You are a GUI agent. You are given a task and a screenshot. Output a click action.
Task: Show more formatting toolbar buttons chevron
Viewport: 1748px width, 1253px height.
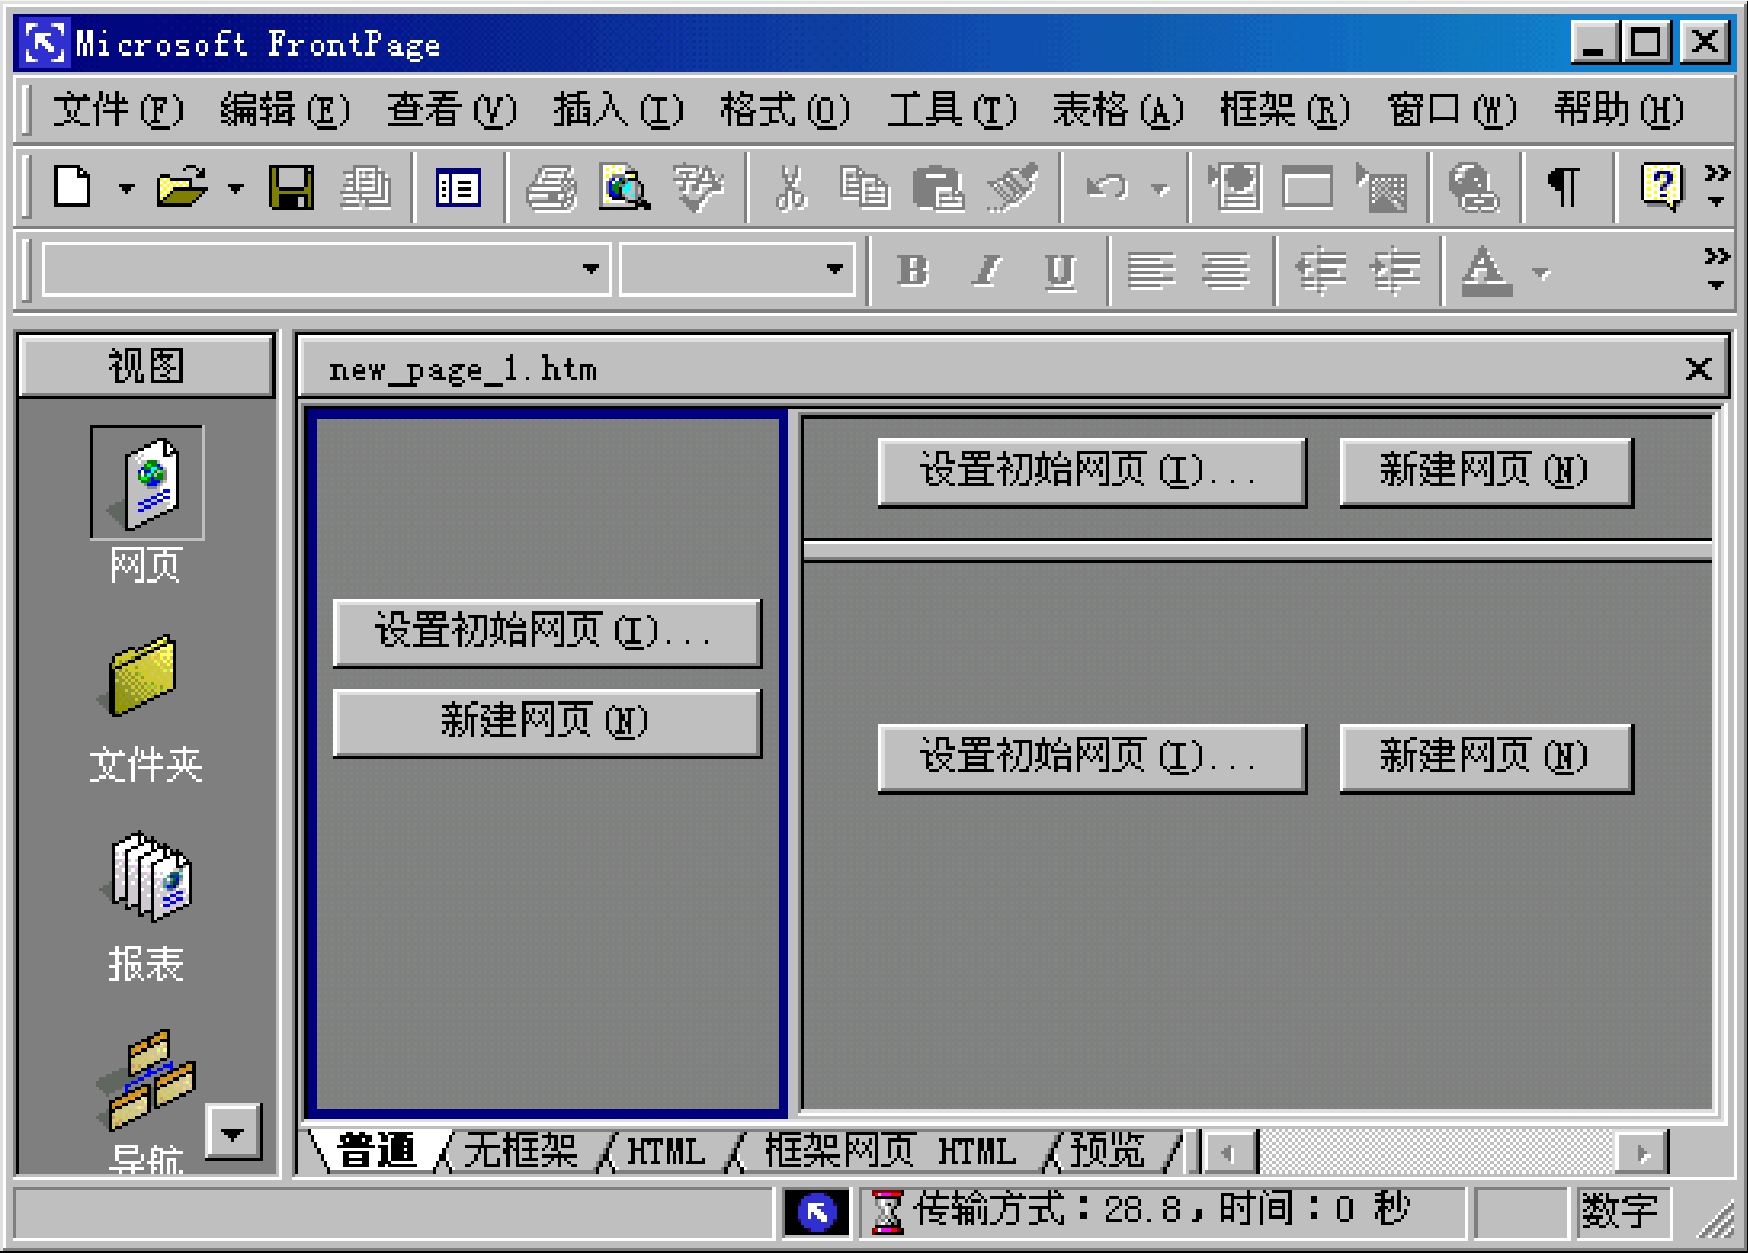1717,270
